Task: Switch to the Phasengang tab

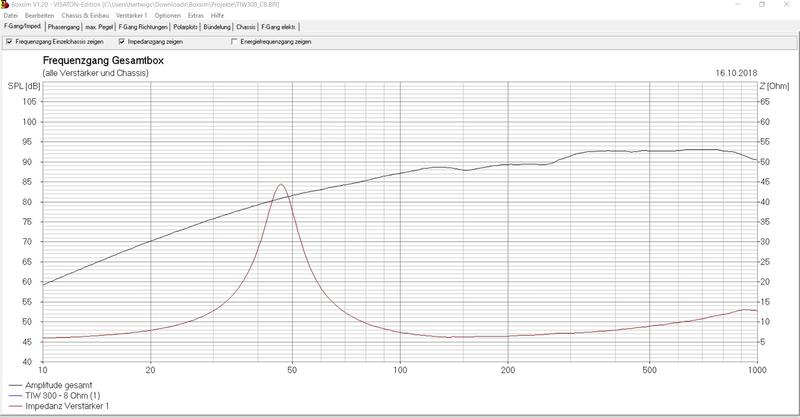Action: pos(63,27)
